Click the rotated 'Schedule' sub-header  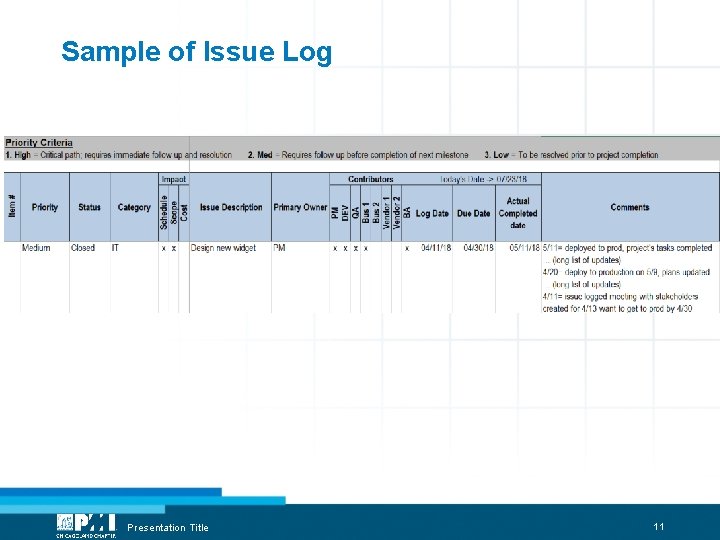click(x=163, y=212)
